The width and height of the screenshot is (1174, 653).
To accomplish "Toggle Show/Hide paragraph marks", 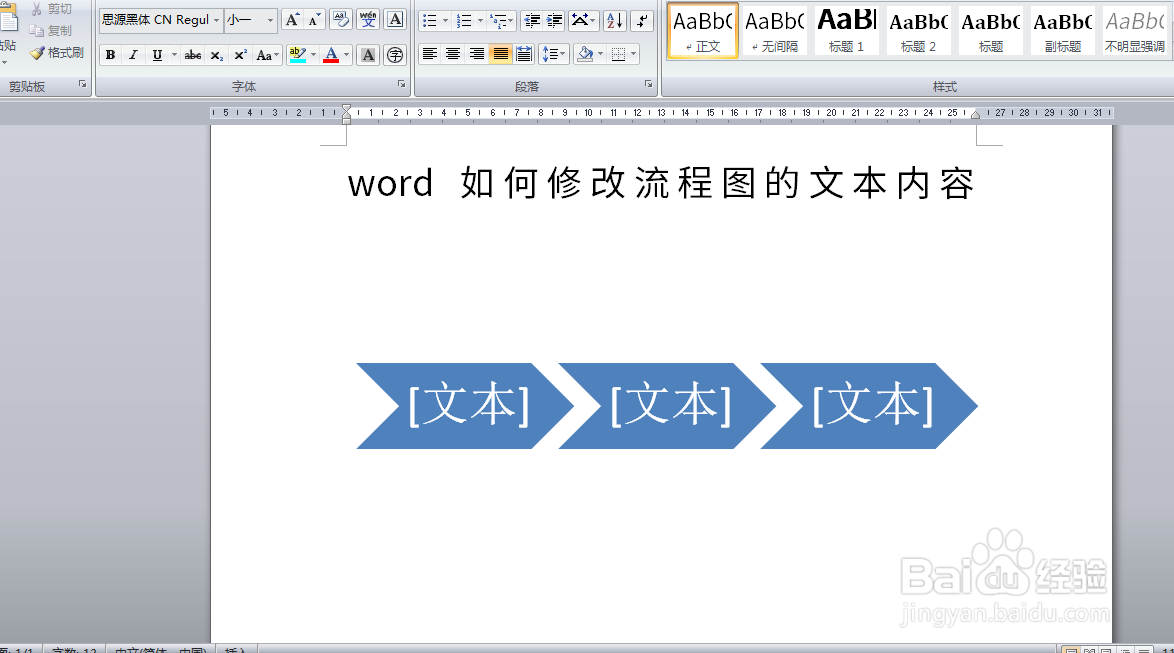I will coord(641,20).
